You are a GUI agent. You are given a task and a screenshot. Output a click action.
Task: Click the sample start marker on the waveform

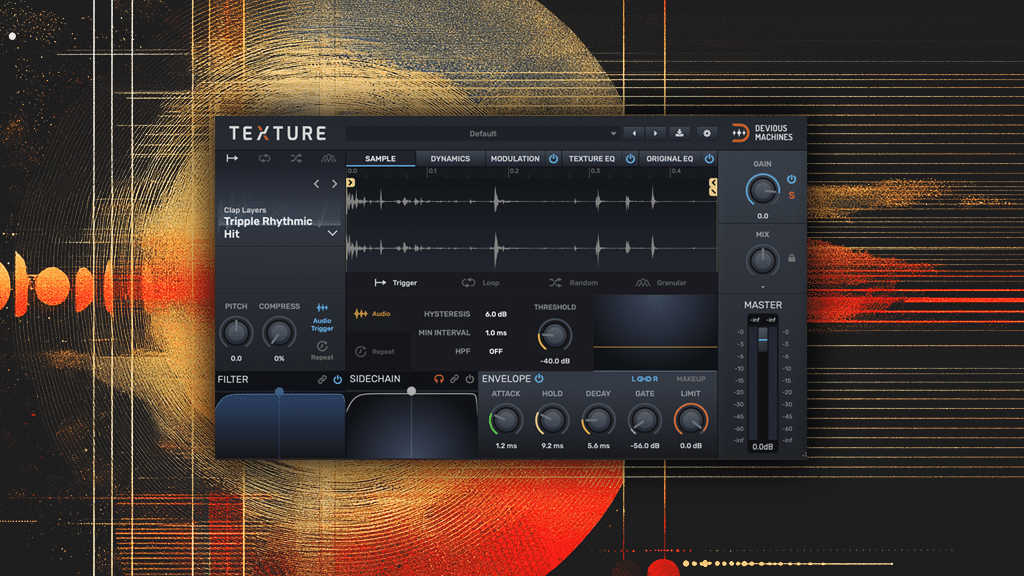pyautogui.click(x=351, y=183)
